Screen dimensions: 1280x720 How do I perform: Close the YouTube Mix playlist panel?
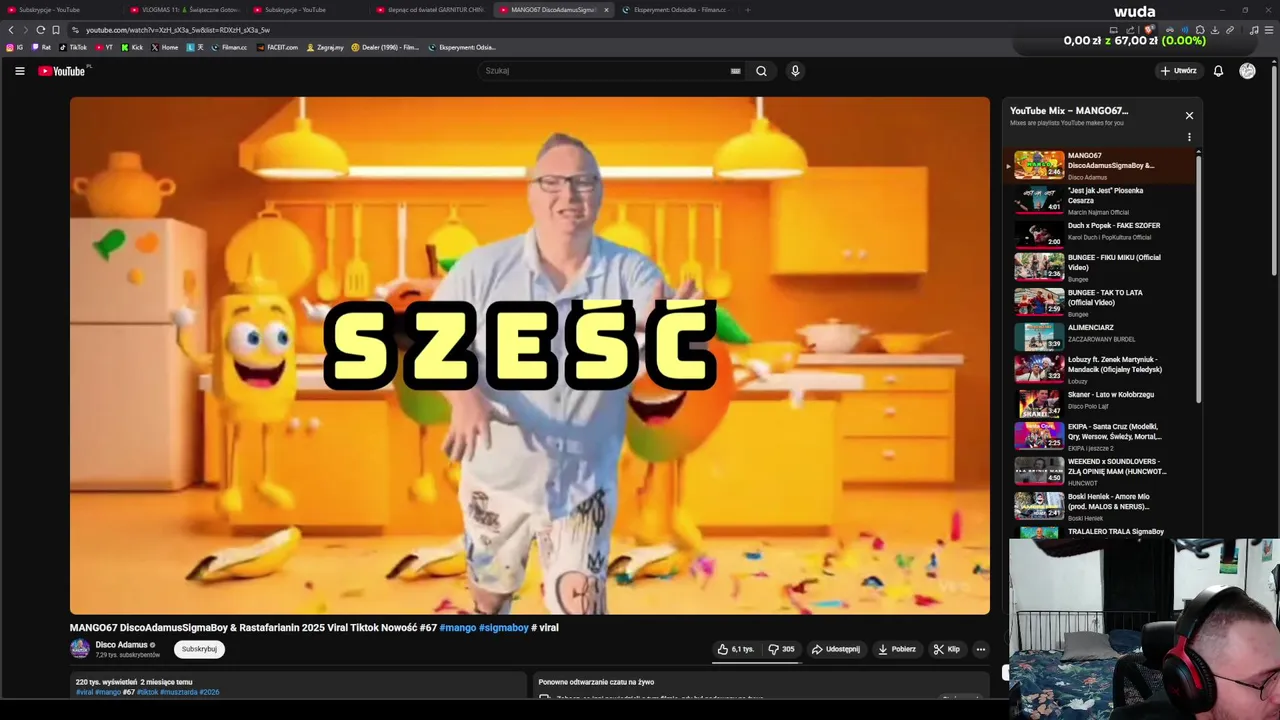point(1189,116)
